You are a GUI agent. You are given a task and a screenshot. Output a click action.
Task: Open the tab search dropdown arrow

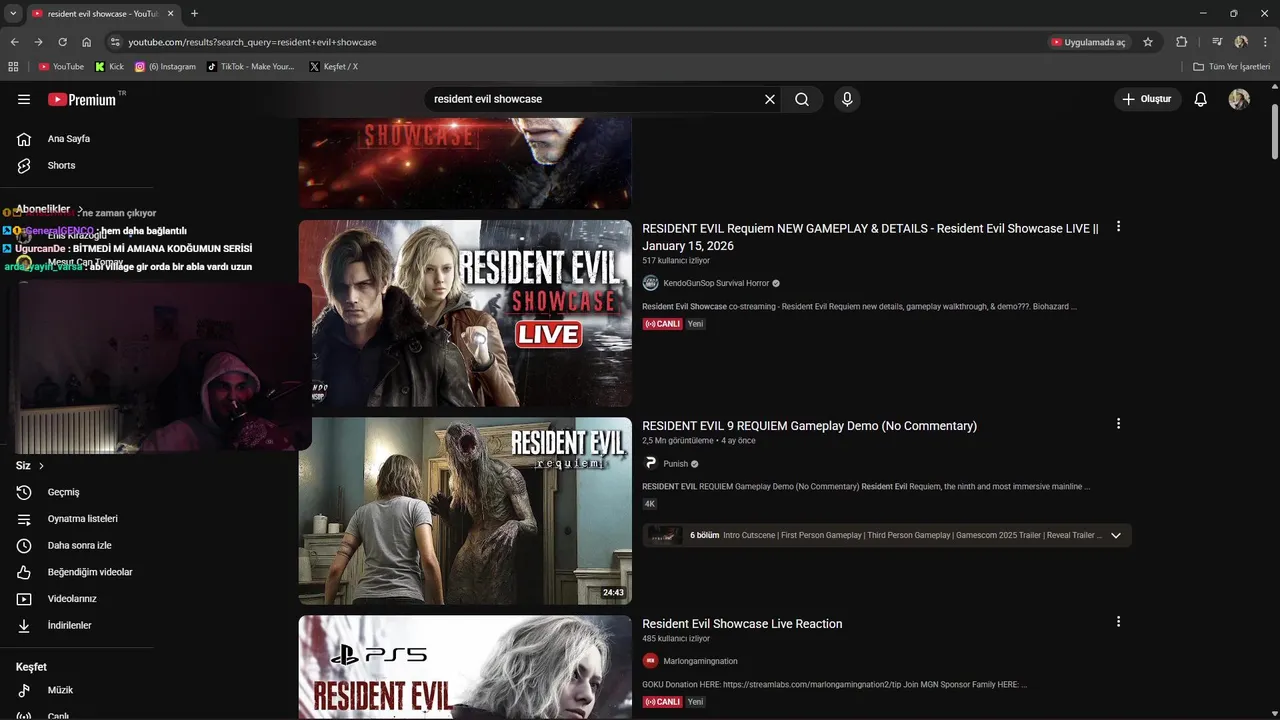(13, 14)
